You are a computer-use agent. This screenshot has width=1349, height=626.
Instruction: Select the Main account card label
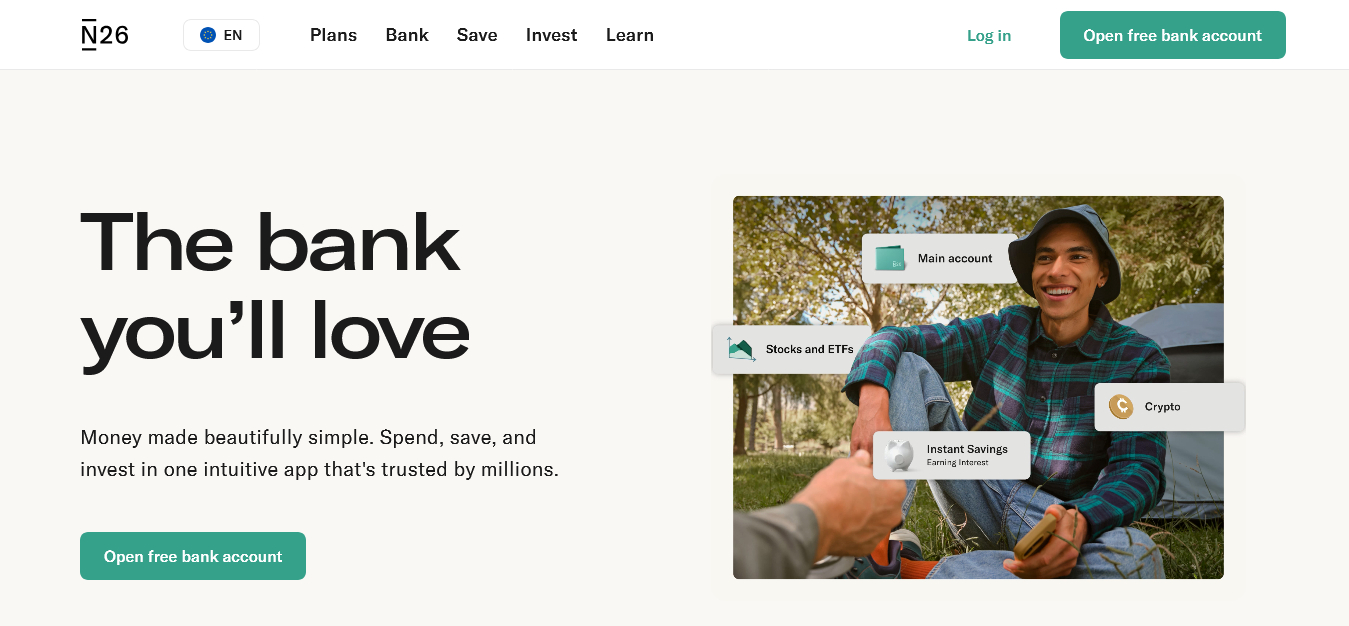955,258
